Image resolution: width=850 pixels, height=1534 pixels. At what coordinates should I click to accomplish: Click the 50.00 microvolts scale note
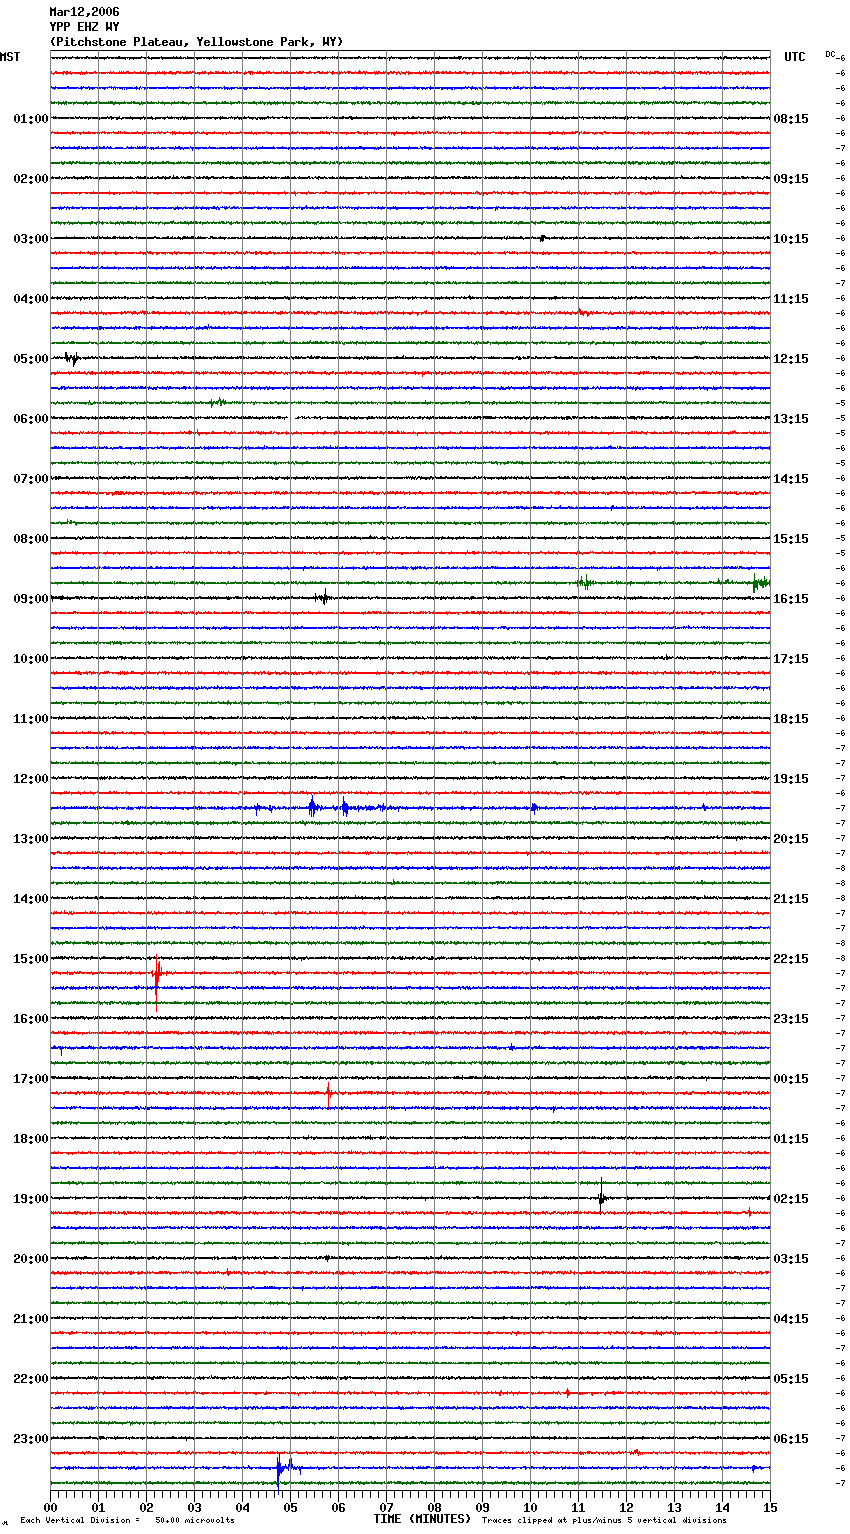pyautogui.click(x=194, y=1520)
